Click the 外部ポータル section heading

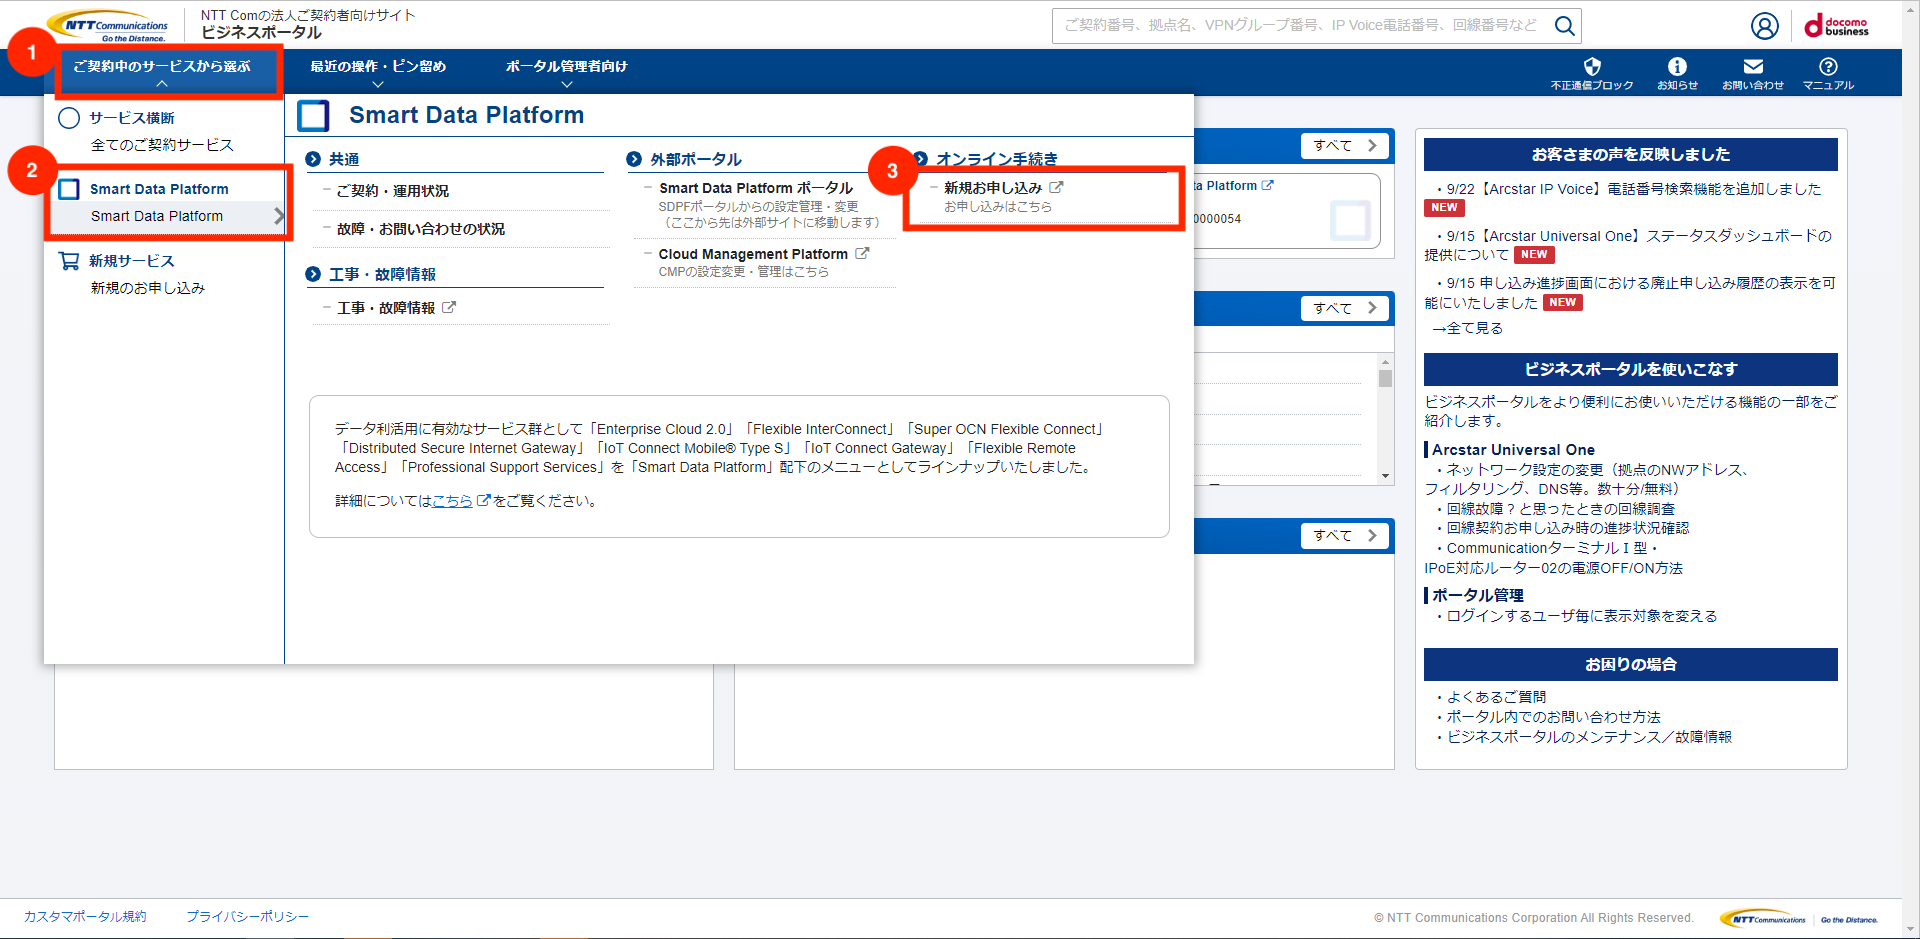[696, 159]
